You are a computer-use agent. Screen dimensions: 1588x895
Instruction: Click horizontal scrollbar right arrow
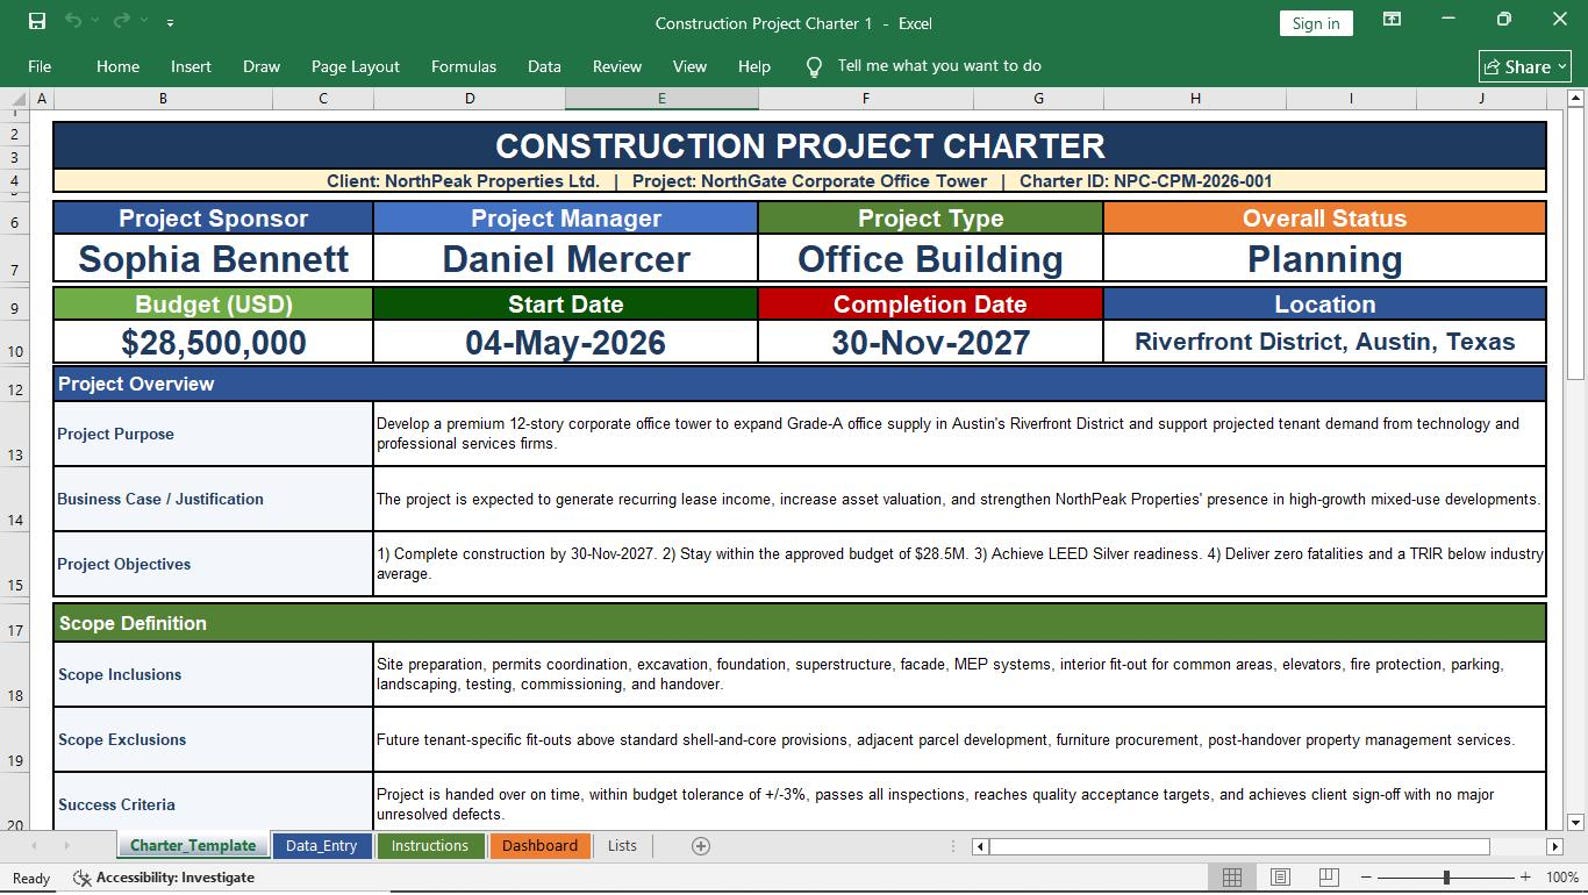[x=1554, y=846]
